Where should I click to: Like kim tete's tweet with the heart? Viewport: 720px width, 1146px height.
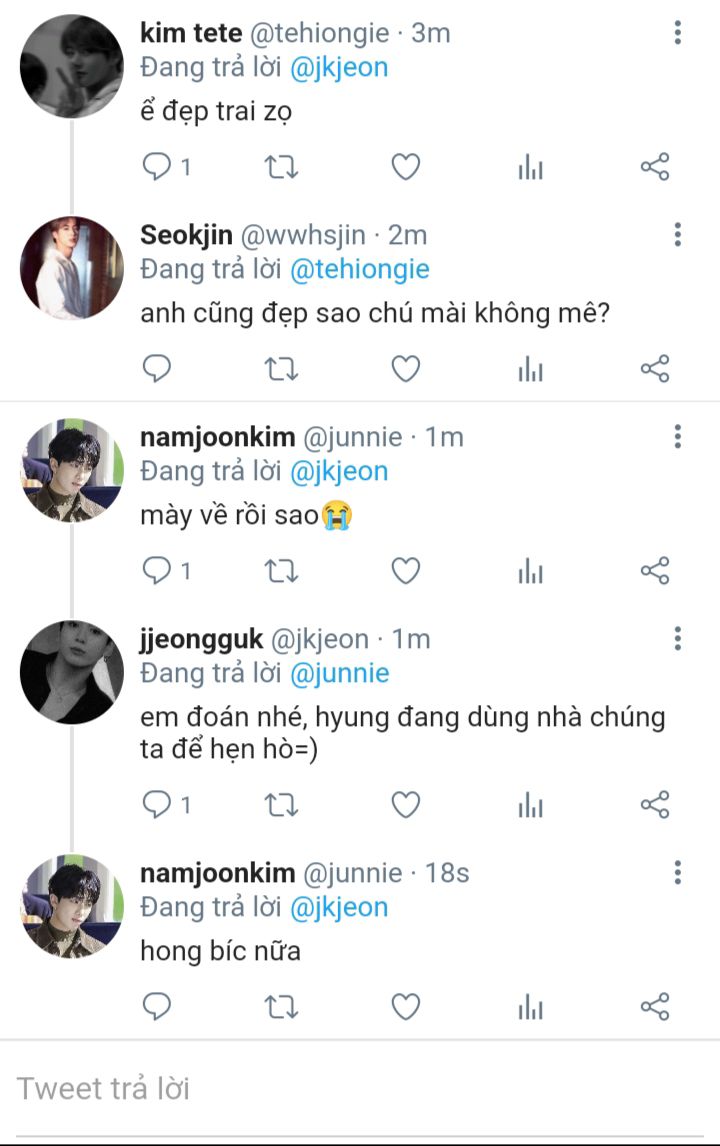pyautogui.click(x=406, y=167)
